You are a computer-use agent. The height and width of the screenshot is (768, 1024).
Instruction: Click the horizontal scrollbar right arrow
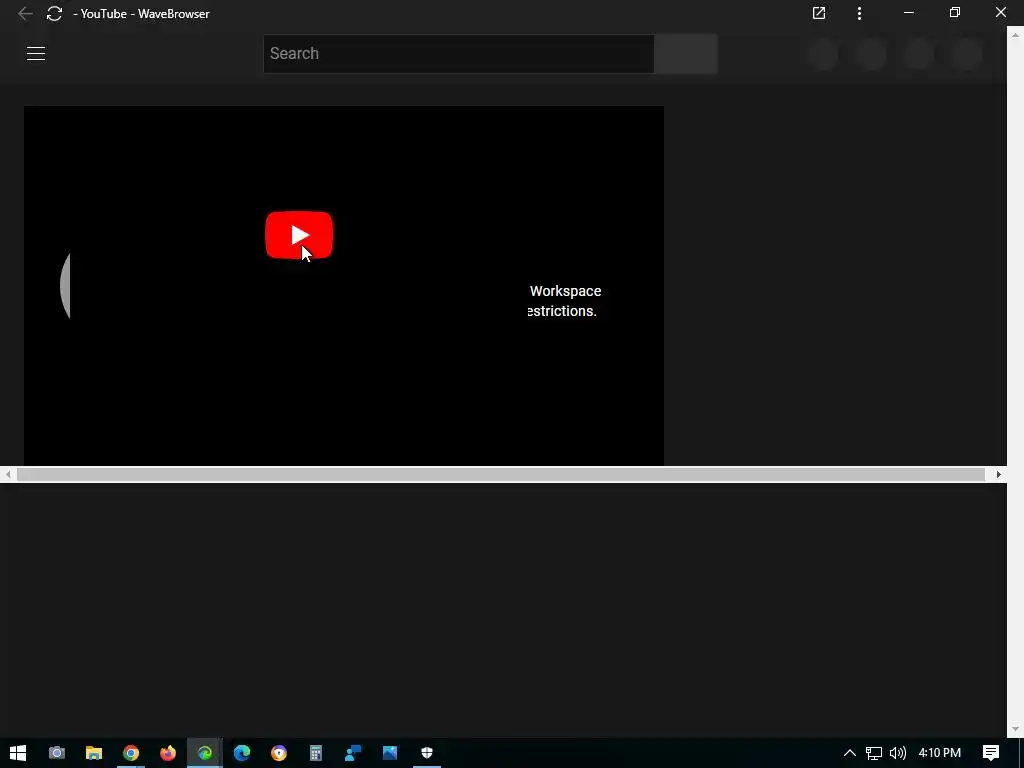tap(999, 475)
